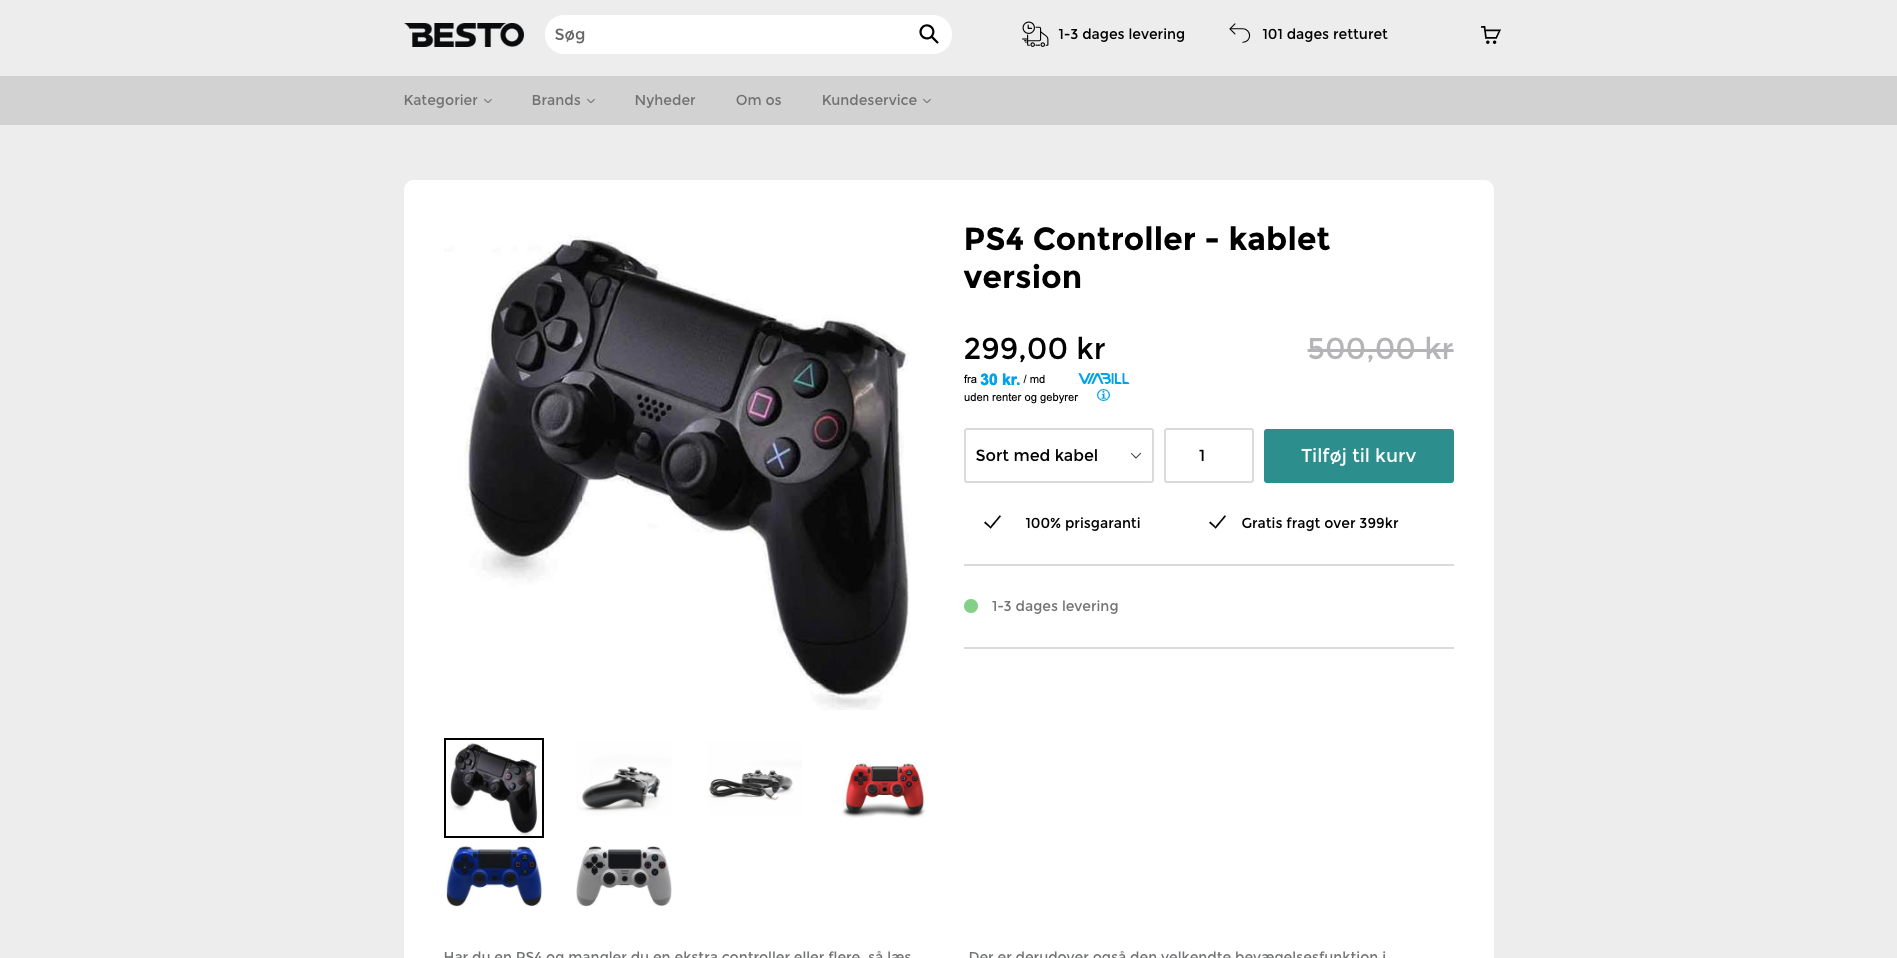Expand the Brands dropdown
Viewport: 1897px width, 958px height.
(563, 100)
